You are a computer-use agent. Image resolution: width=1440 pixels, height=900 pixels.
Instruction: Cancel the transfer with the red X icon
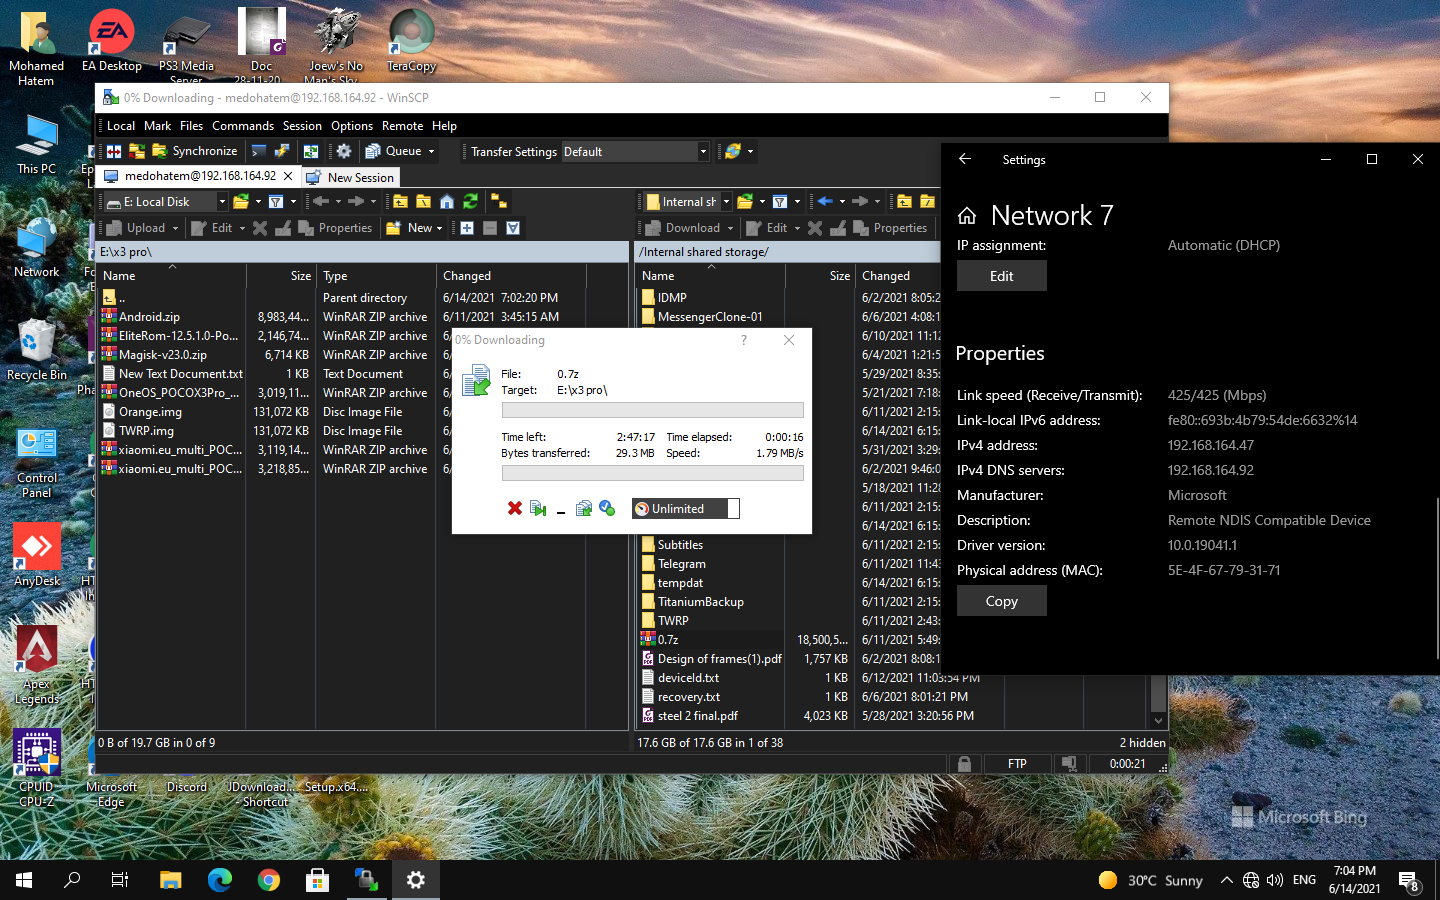click(515, 508)
